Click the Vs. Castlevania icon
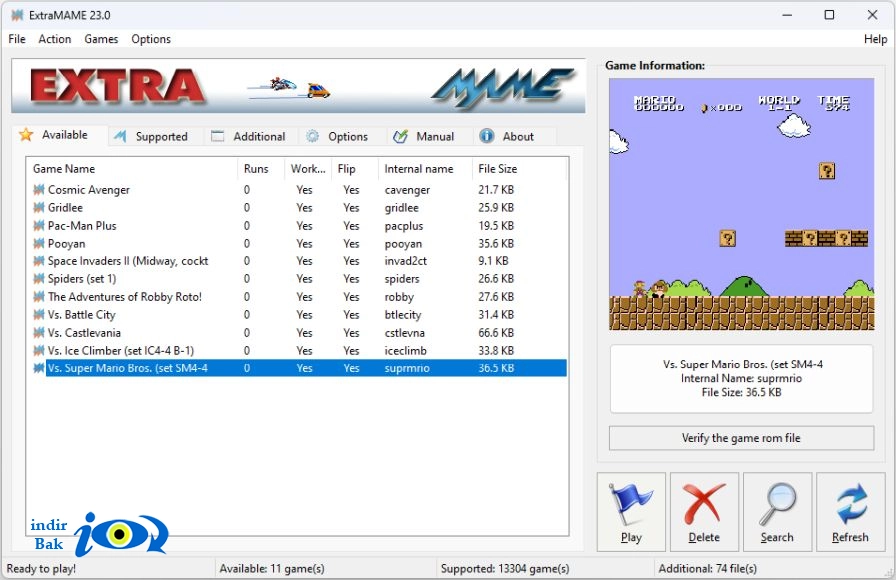This screenshot has height=580, width=896. coord(39,333)
